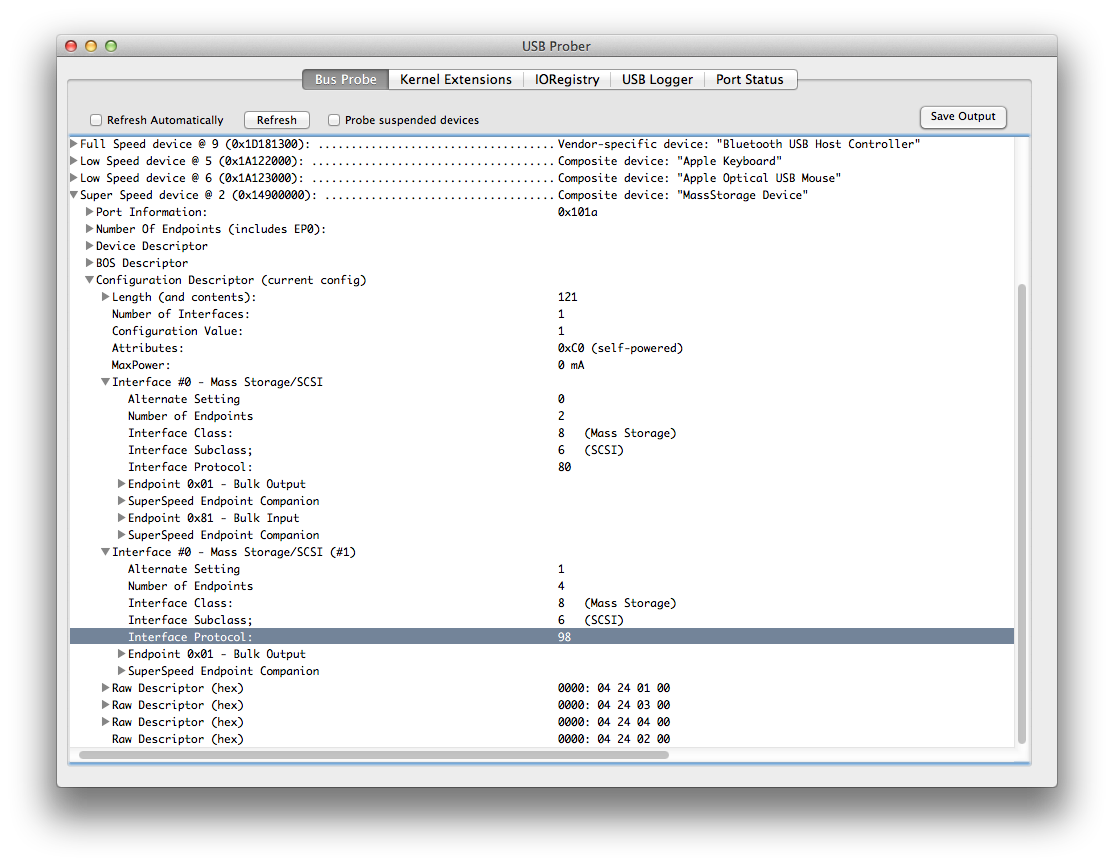Enable the Refresh Automatically checkbox
The image size is (1114, 866).
(95, 119)
